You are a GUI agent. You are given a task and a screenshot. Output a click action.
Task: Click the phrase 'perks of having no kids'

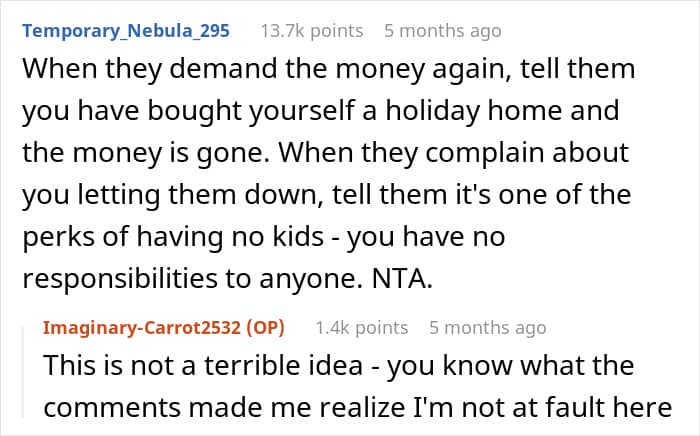point(173,237)
